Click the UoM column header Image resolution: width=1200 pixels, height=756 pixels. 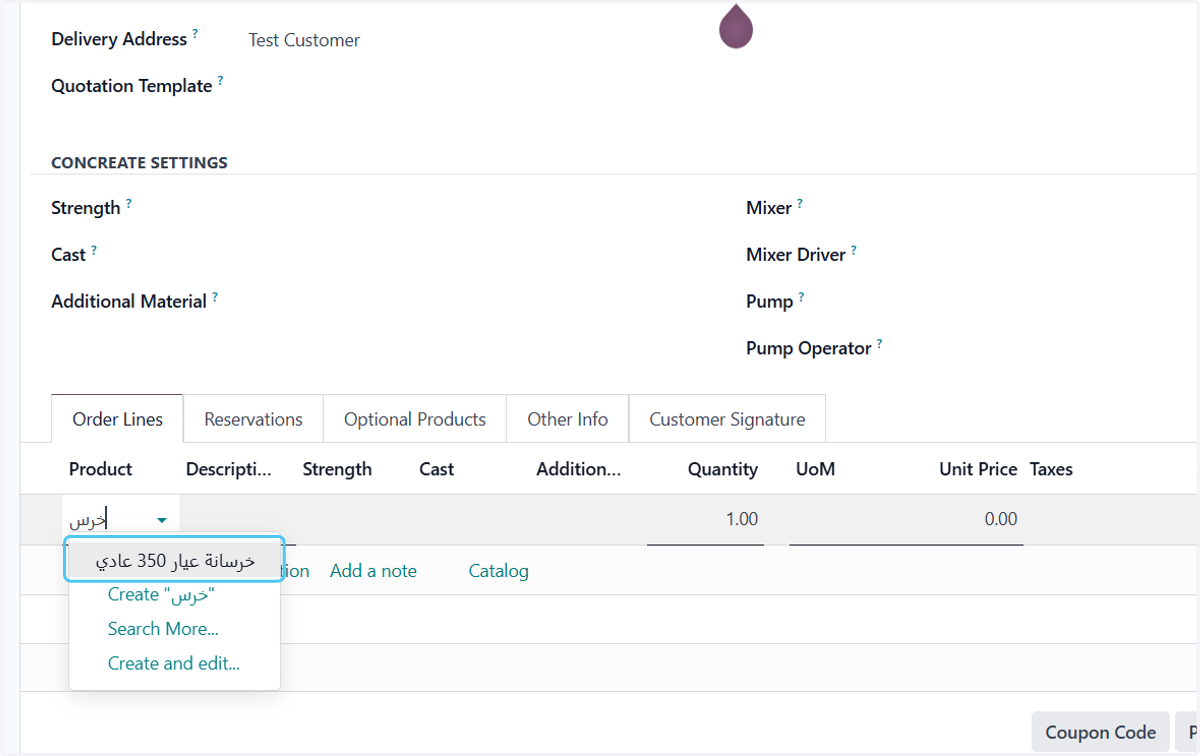tap(815, 469)
